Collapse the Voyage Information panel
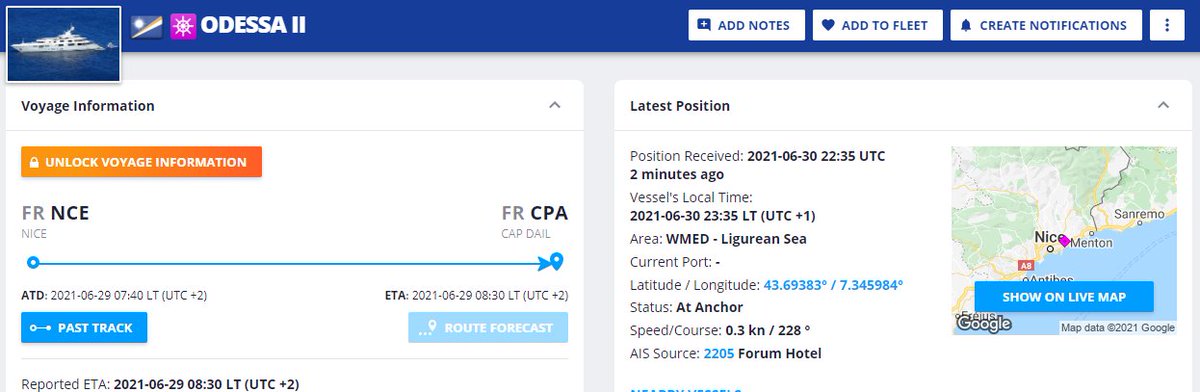The width and height of the screenshot is (1200, 392). [555, 105]
